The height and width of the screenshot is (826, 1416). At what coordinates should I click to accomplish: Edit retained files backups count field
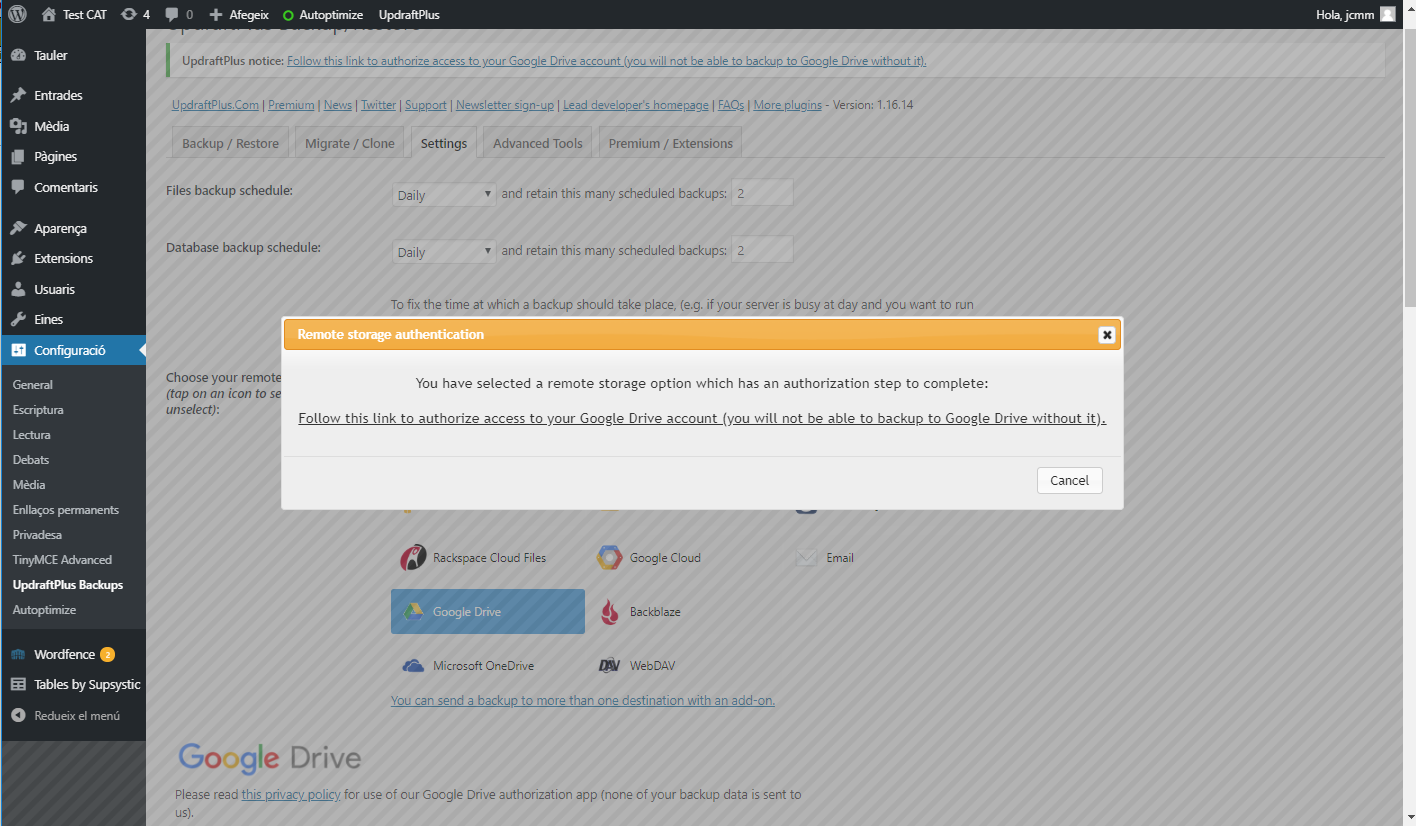[762, 193]
